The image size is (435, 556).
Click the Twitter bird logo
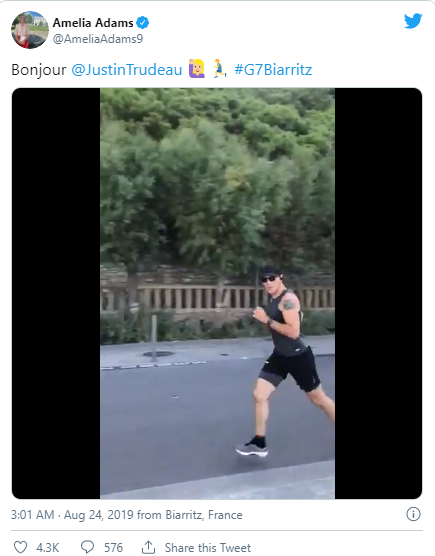pos(413,21)
